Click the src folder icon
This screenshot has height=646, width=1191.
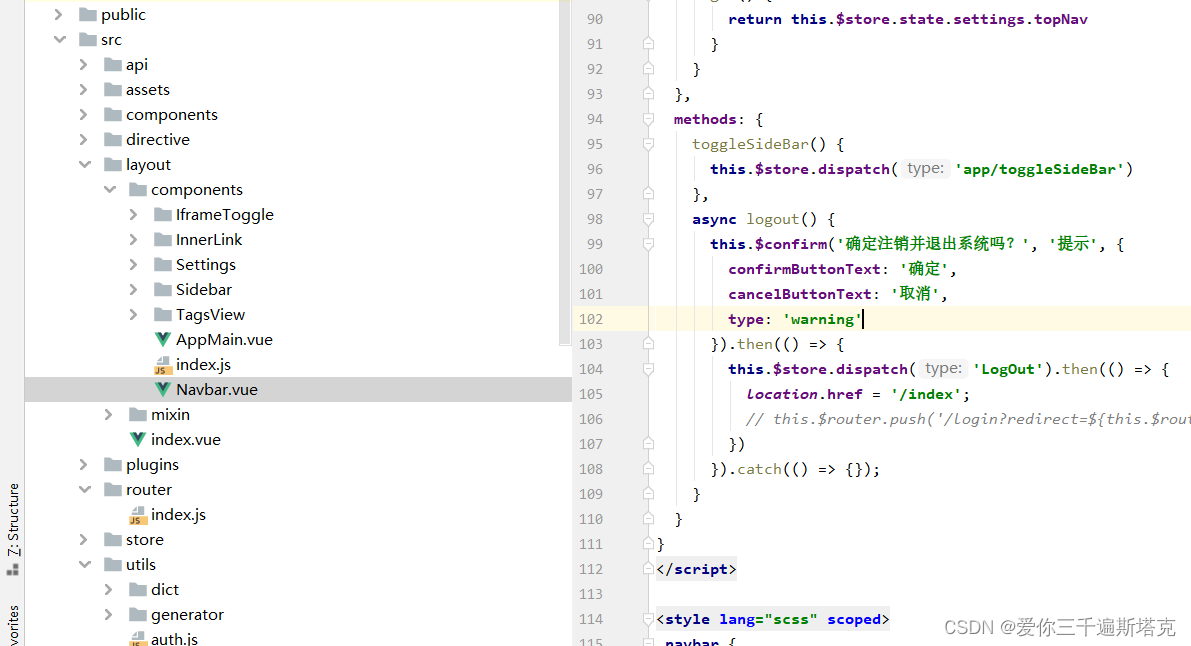coord(88,40)
